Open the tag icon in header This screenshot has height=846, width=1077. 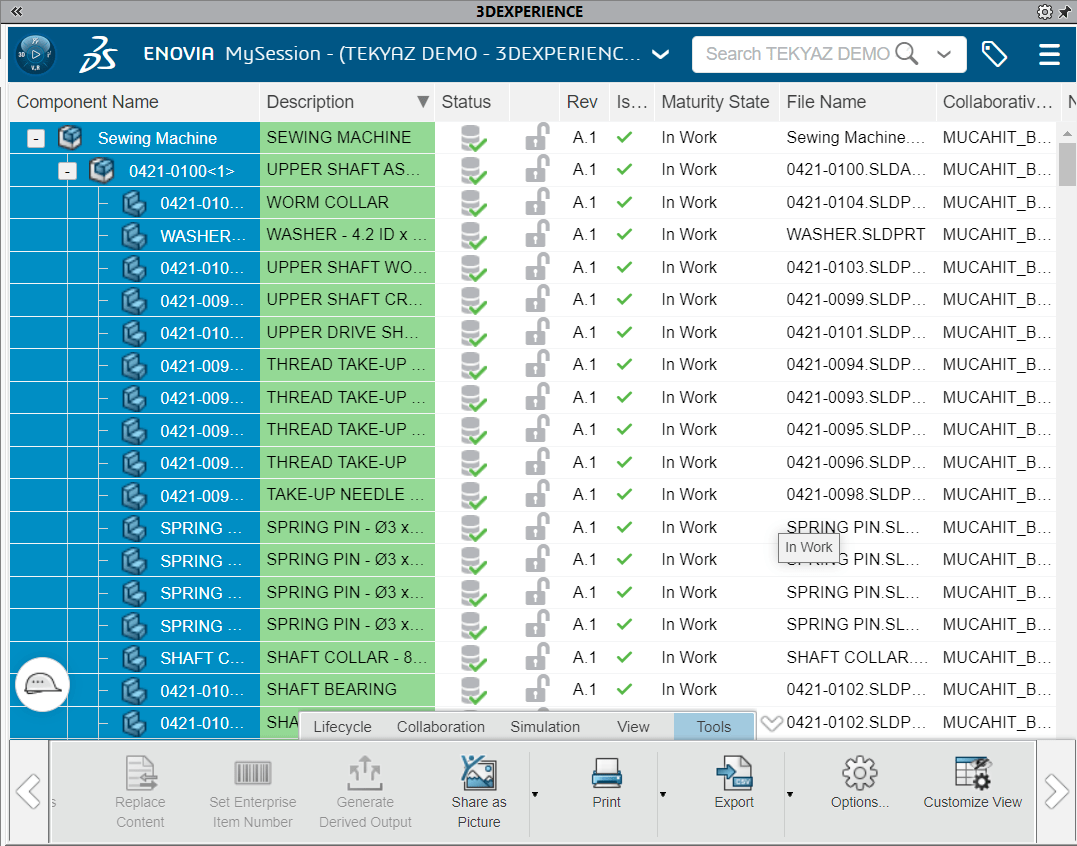(994, 54)
